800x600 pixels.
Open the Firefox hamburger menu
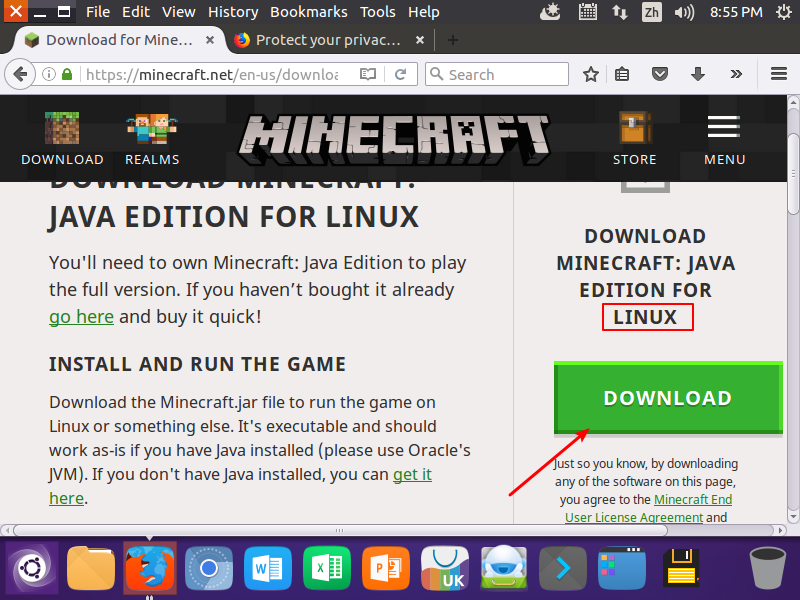click(779, 74)
